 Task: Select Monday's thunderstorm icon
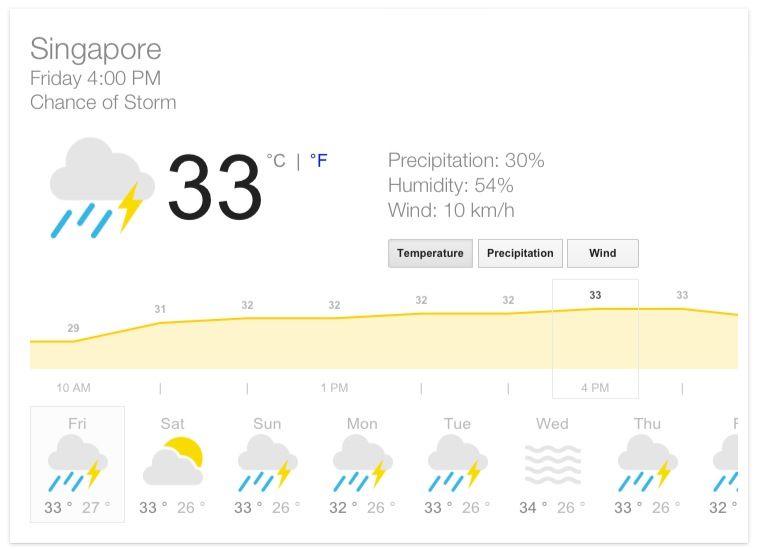coord(363,463)
